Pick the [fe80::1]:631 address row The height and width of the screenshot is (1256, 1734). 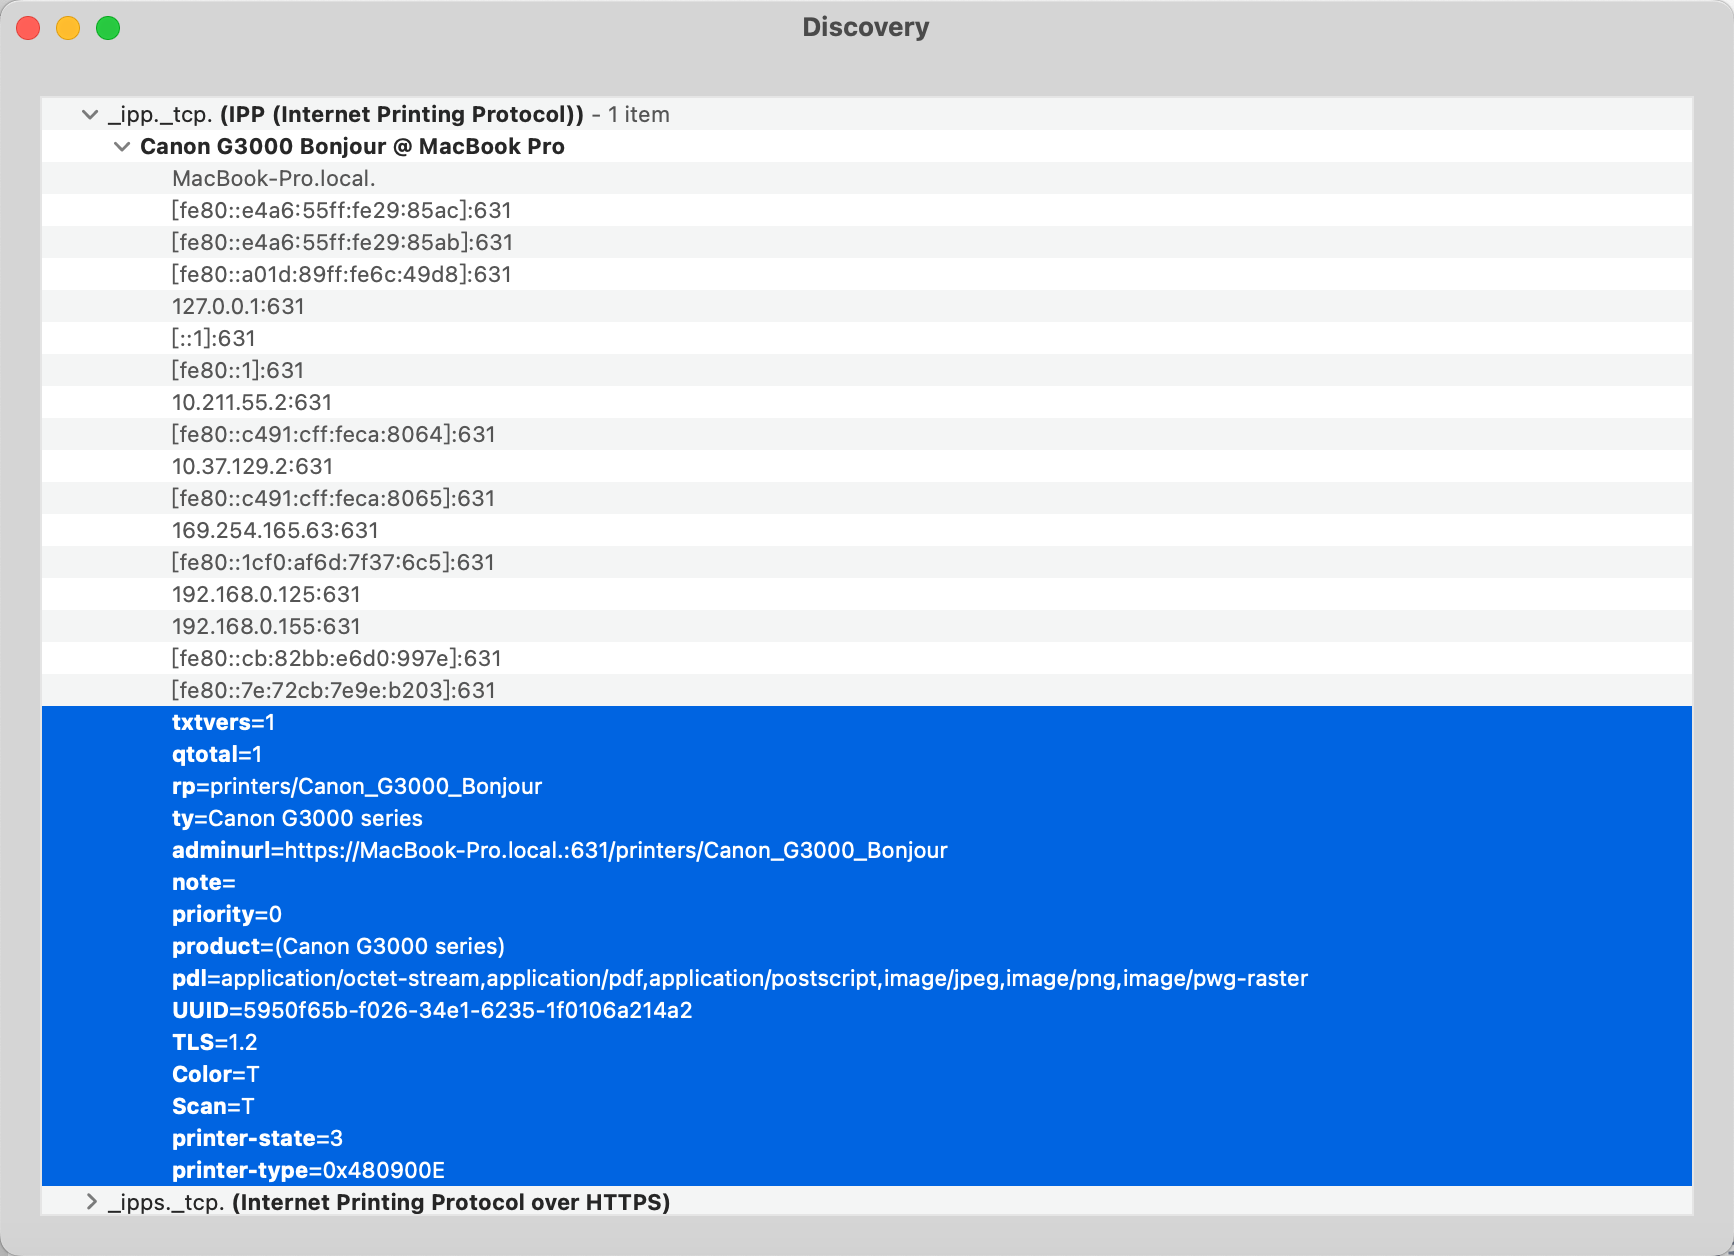pos(238,371)
